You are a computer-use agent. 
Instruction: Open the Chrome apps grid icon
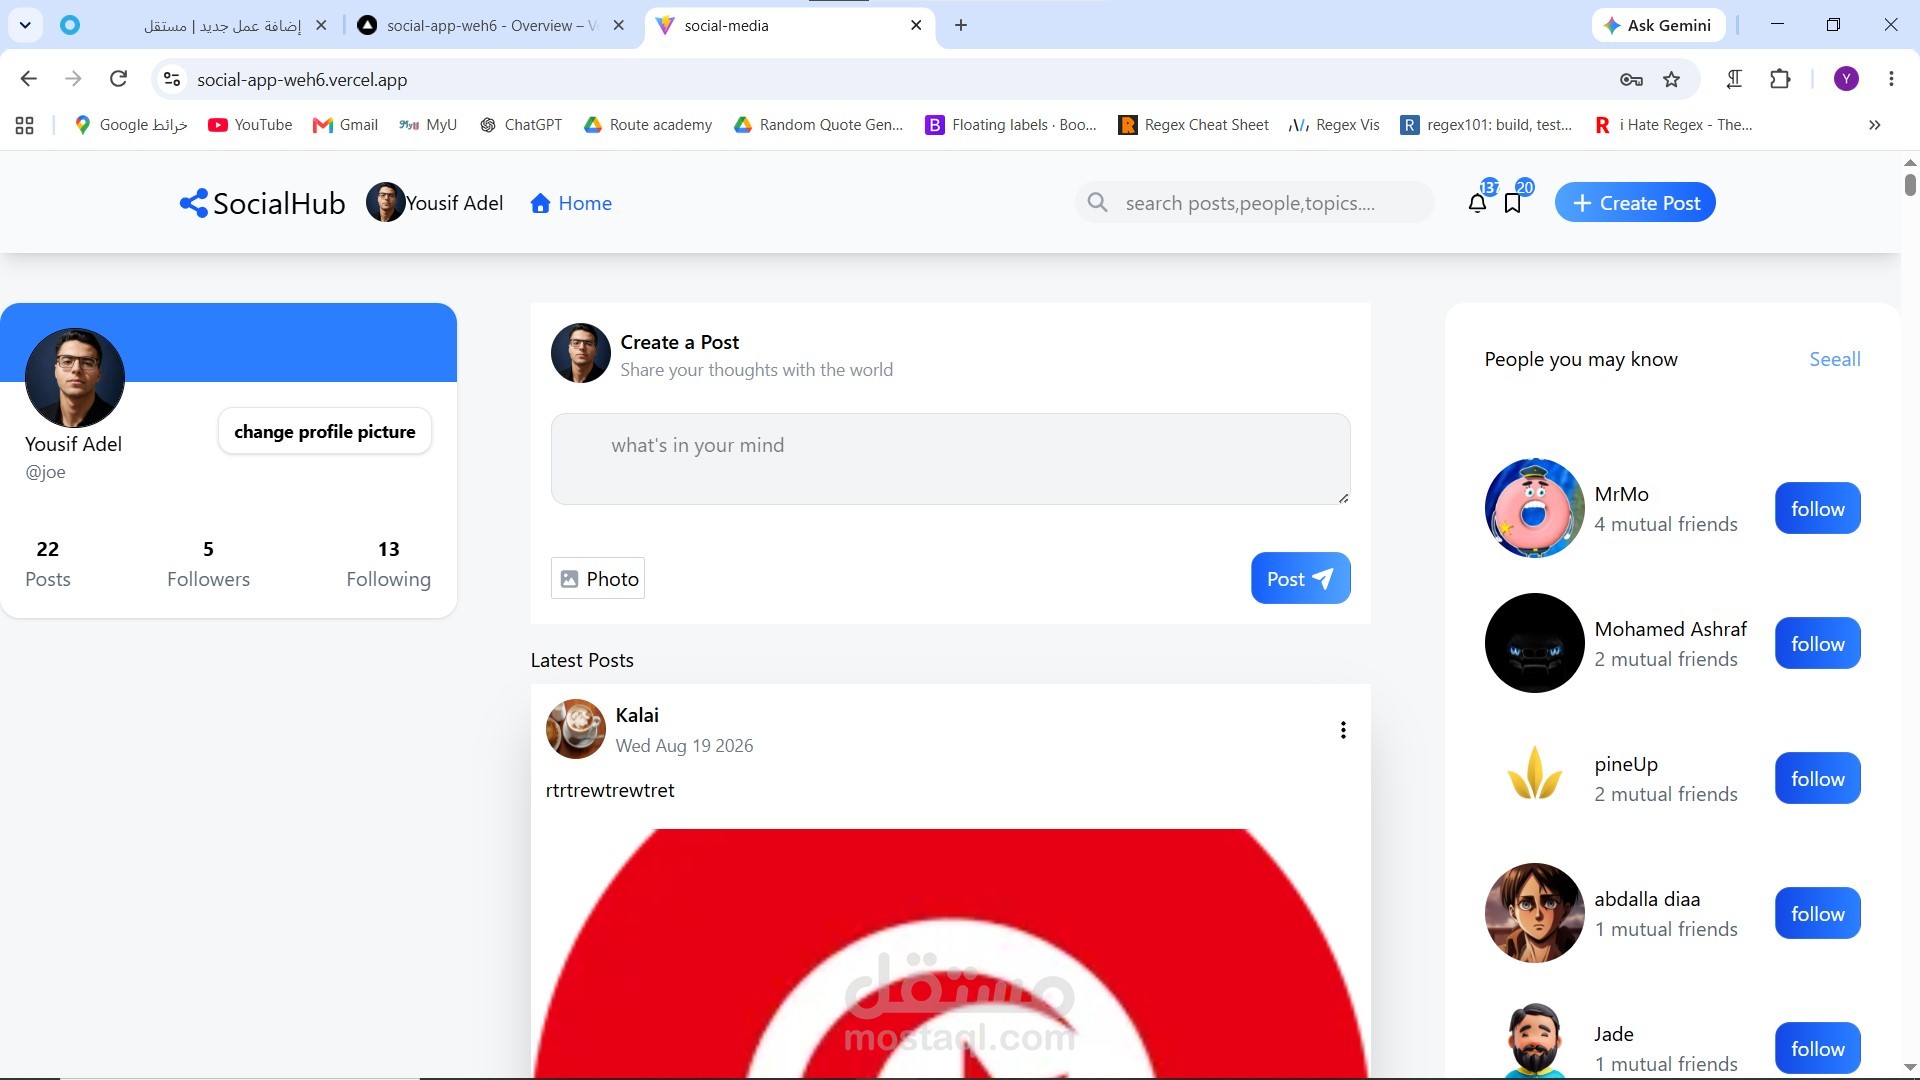pyautogui.click(x=25, y=125)
